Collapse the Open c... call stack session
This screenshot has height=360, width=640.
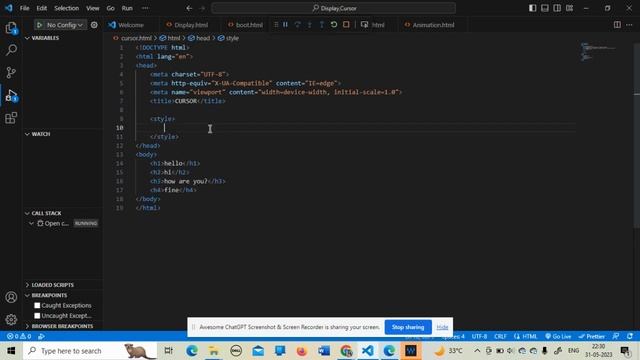click(31, 223)
